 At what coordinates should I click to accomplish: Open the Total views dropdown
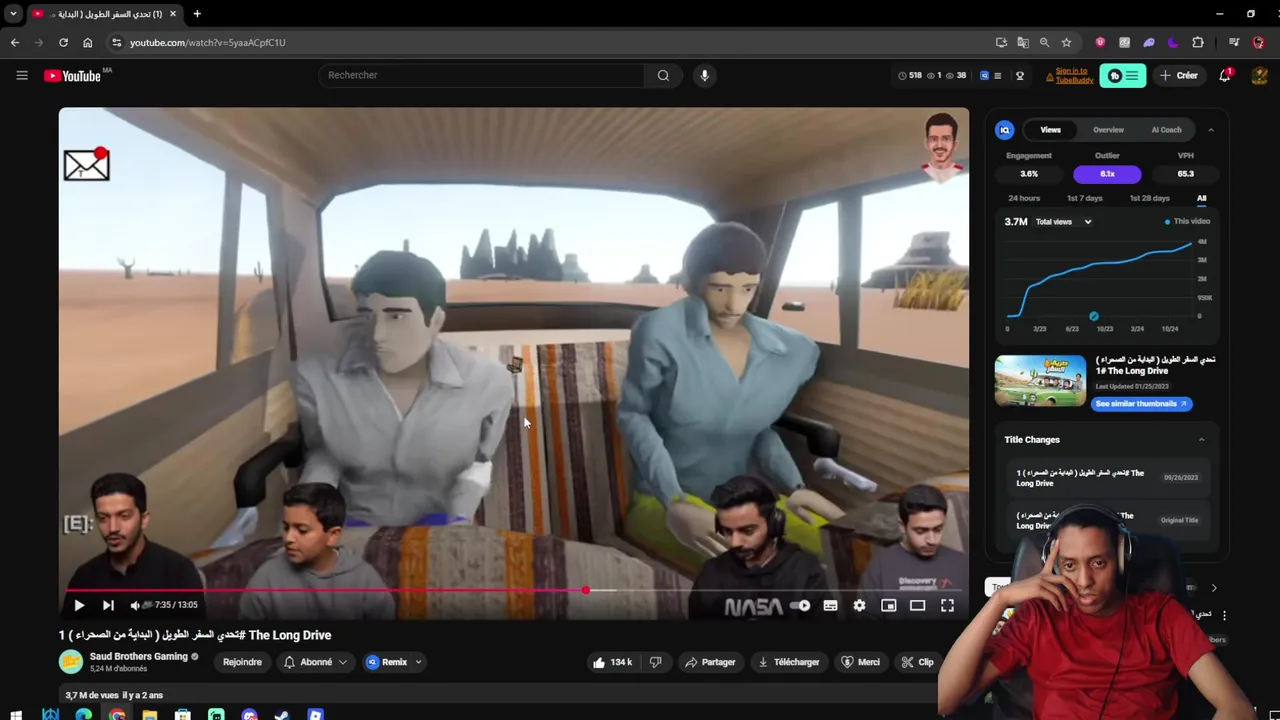[x=1063, y=222]
